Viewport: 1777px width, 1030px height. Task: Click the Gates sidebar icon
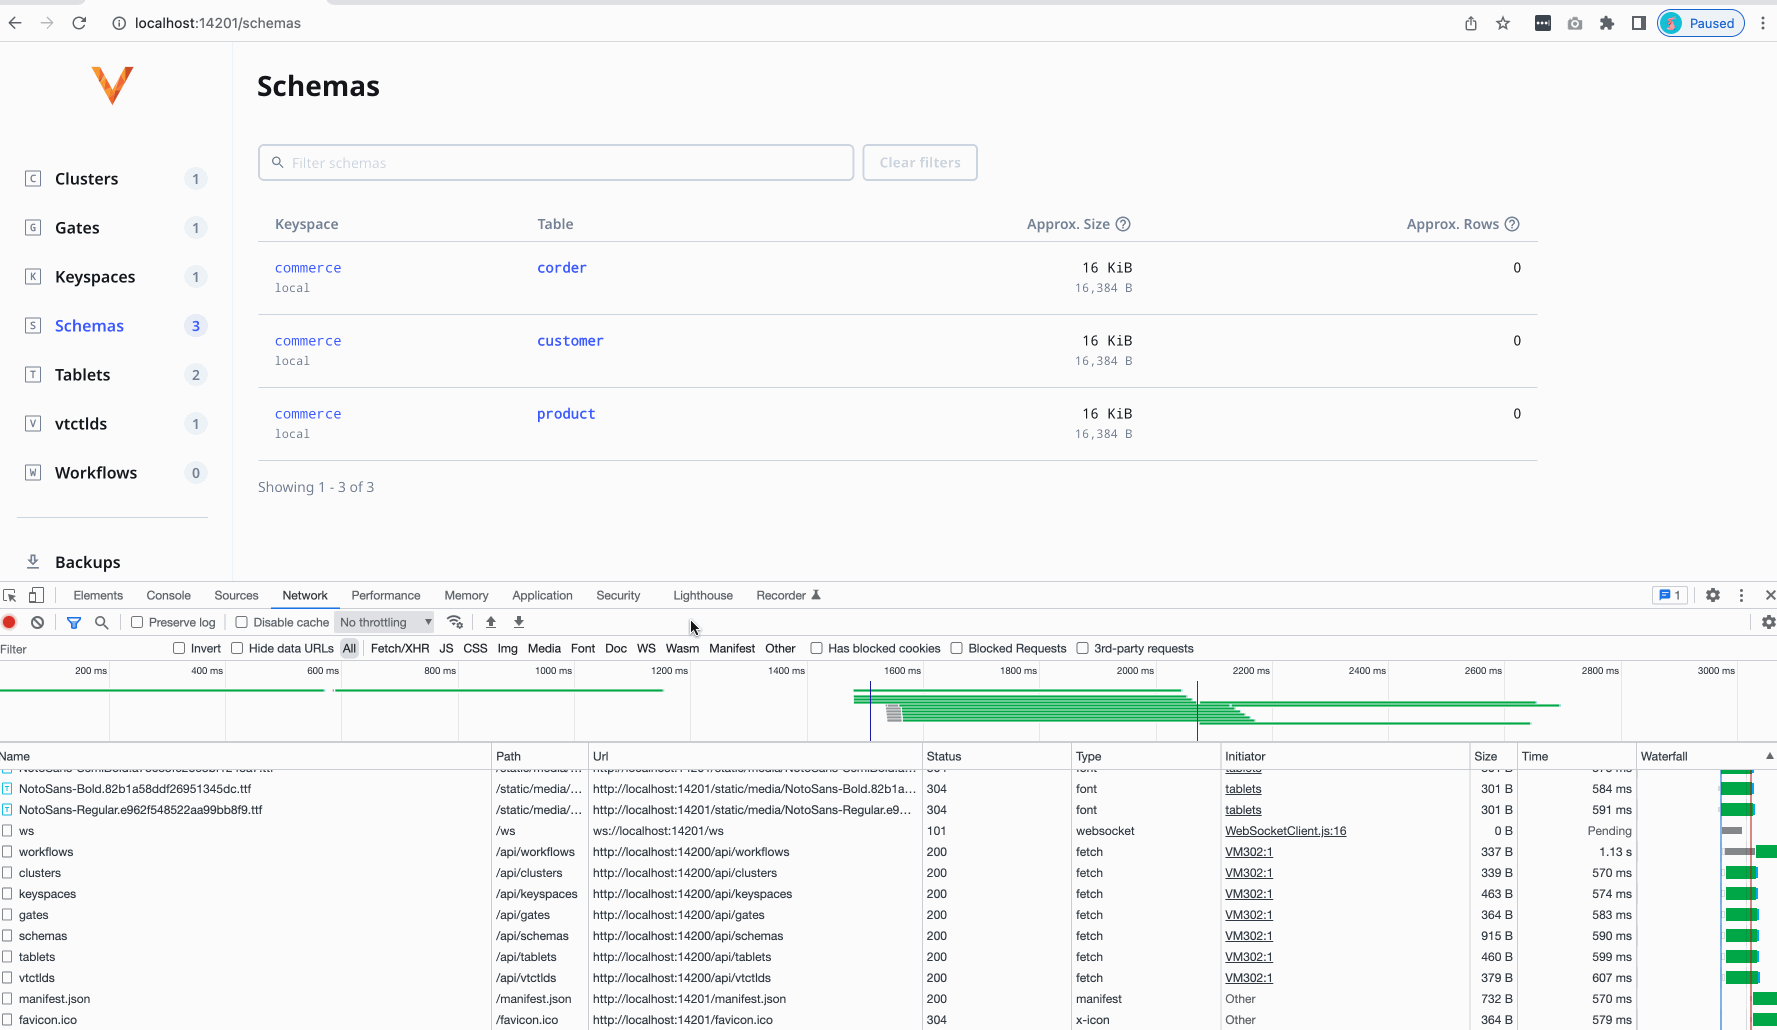click(x=33, y=228)
